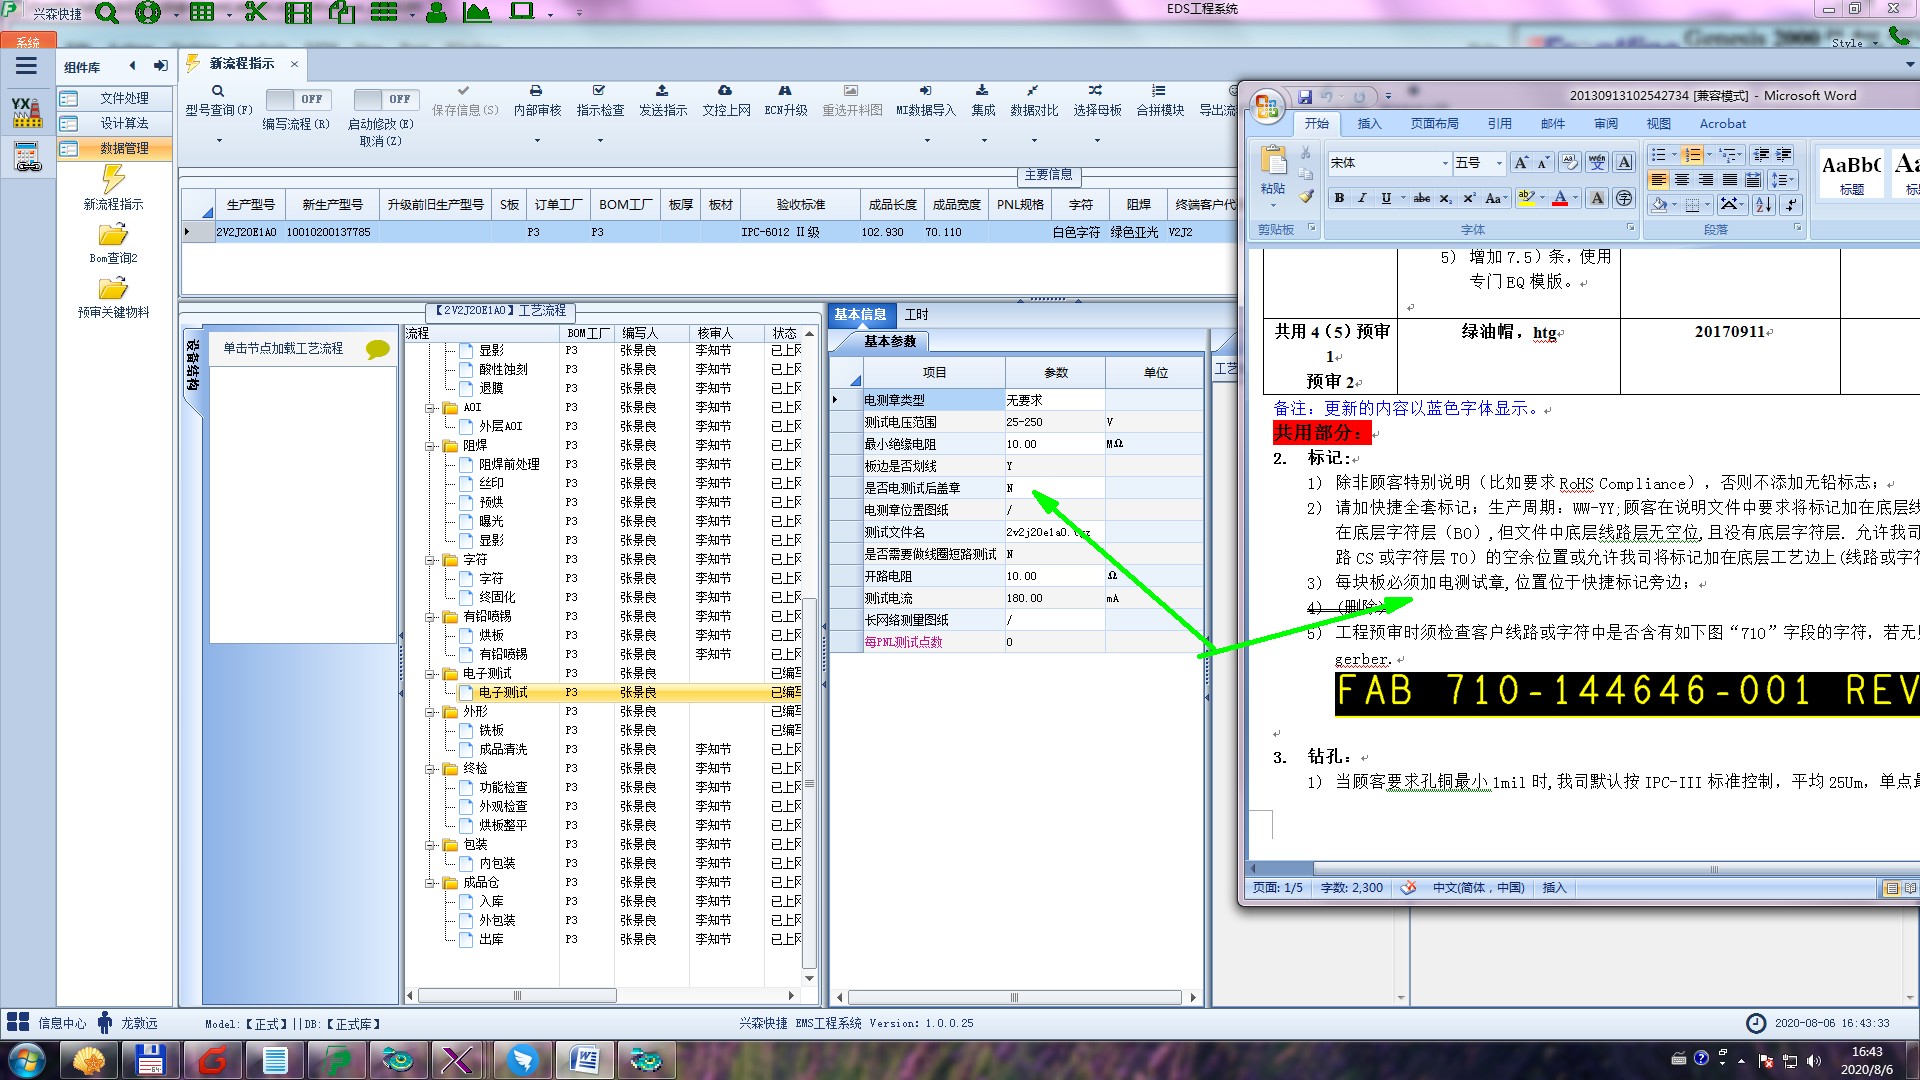Toggle the 启动修改(E) OFF switch
Screen dimensions: 1920x1080
385,99
